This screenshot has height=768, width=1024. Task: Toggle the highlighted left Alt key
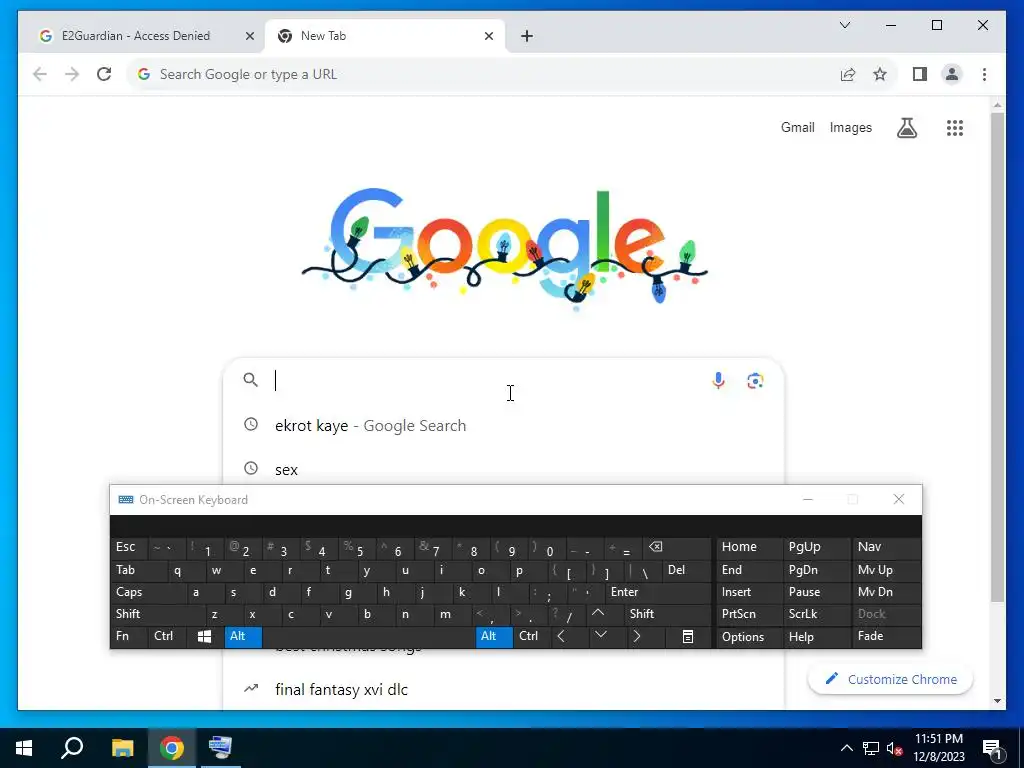(243, 636)
